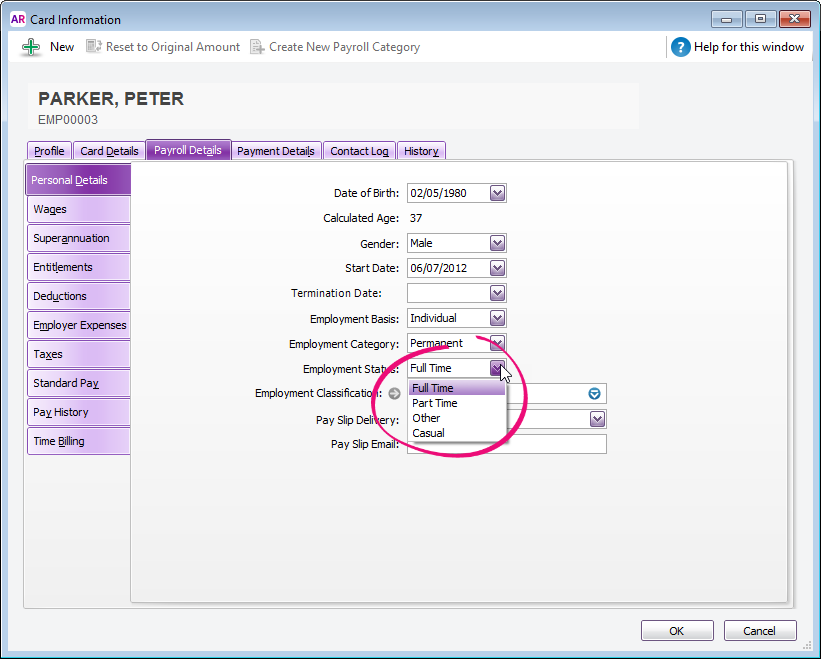Open the Contact Log tab
821x659 pixels.
[359, 151]
